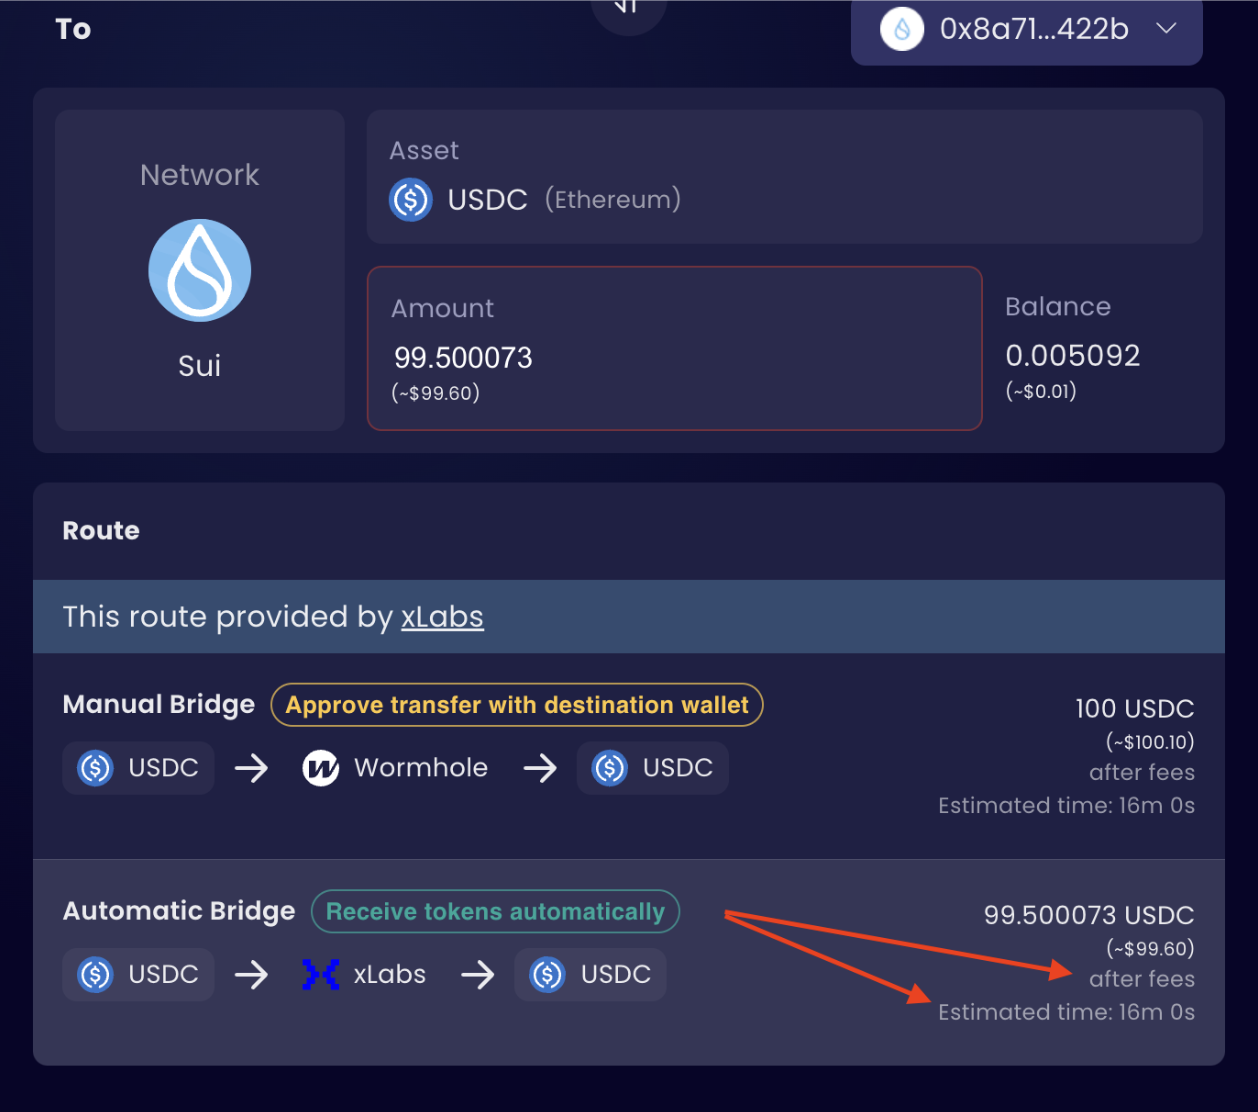Click the Sui network logo icon
Viewport: 1258px width, 1112px height.
pyautogui.click(x=200, y=270)
